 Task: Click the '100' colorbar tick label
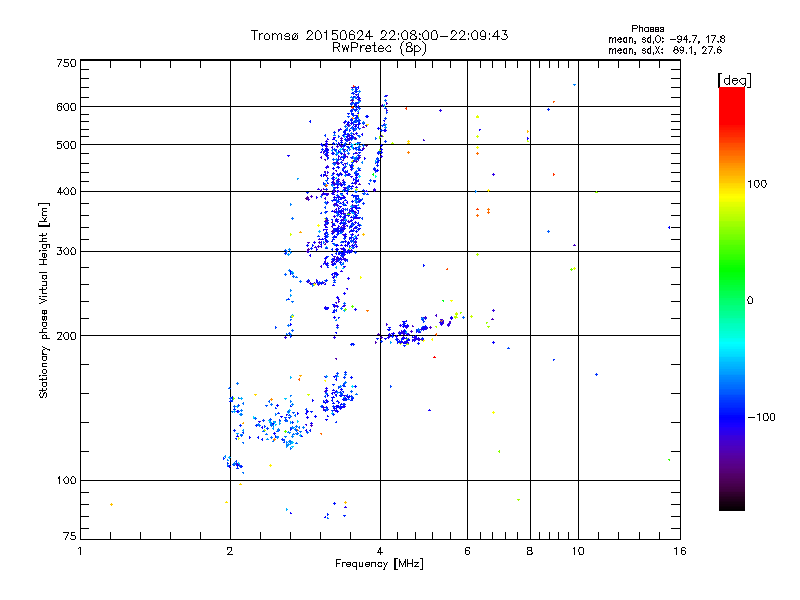tap(757, 184)
